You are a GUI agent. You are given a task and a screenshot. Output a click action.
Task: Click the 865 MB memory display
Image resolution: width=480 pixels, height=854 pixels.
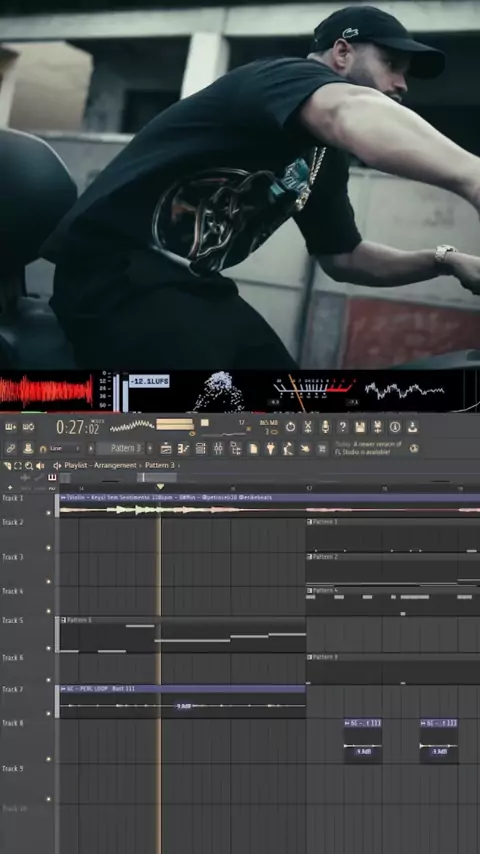pos(269,423)
